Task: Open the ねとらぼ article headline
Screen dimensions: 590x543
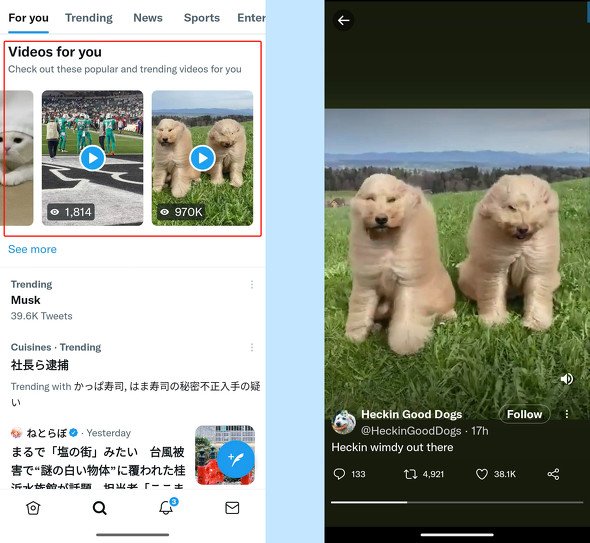Action: tap(99, 468)
